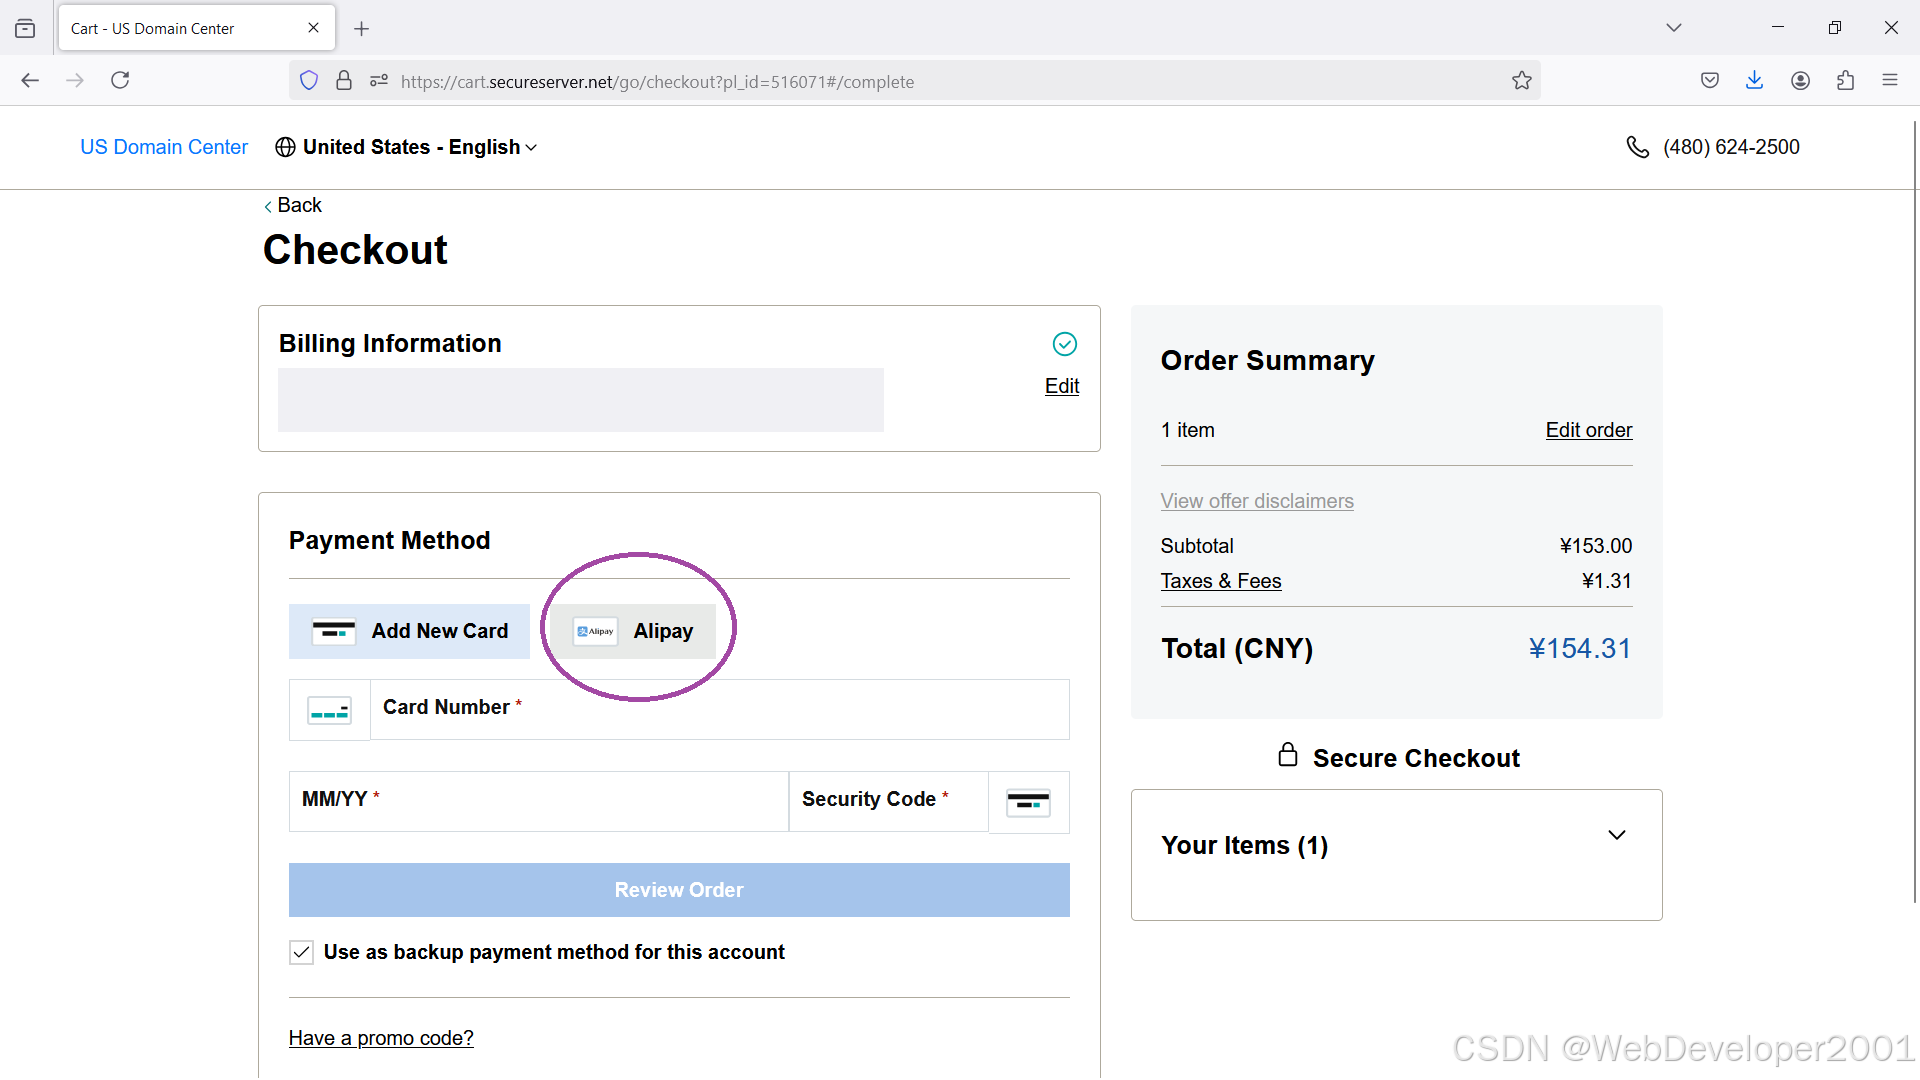Open the Firefox account profile icon
The image size is (1920, 1080).
[x=1800, y=81]
